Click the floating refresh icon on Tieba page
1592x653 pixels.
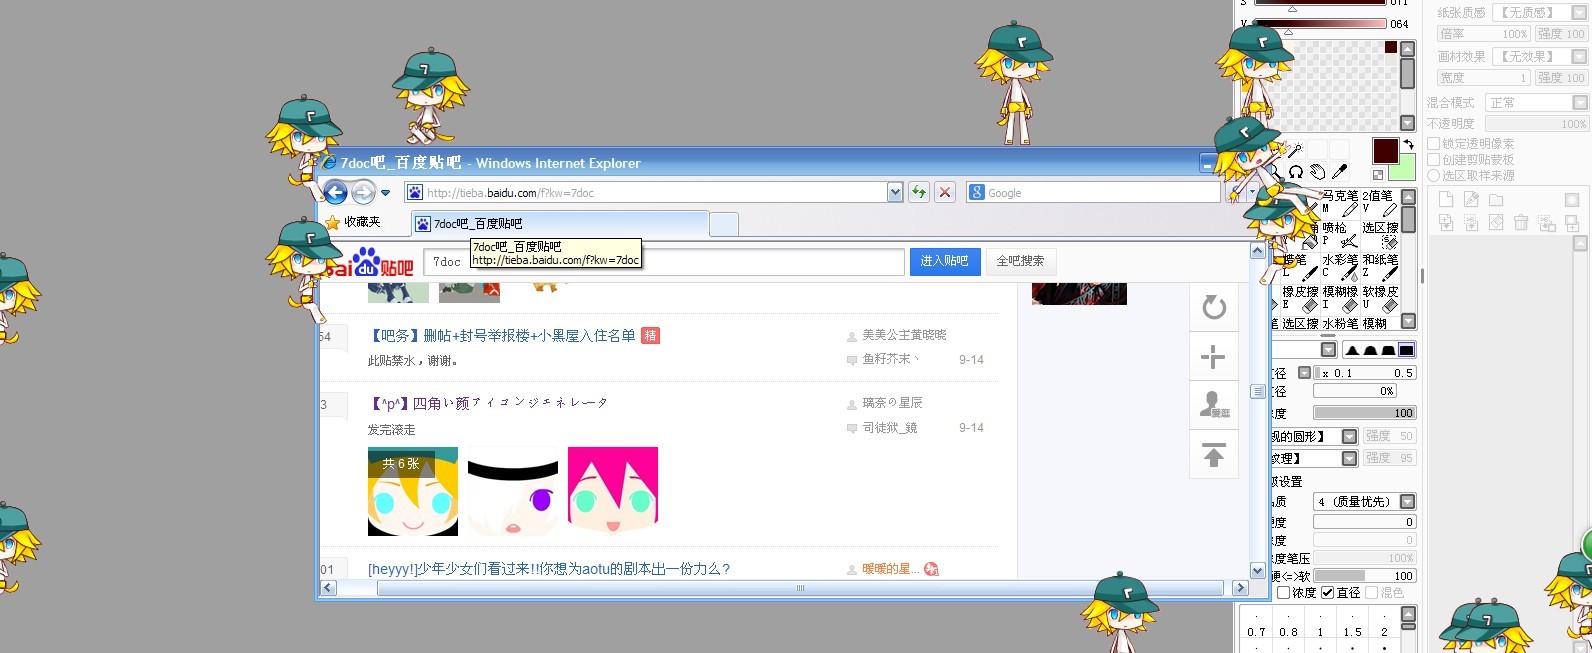tap(1214, 307)
